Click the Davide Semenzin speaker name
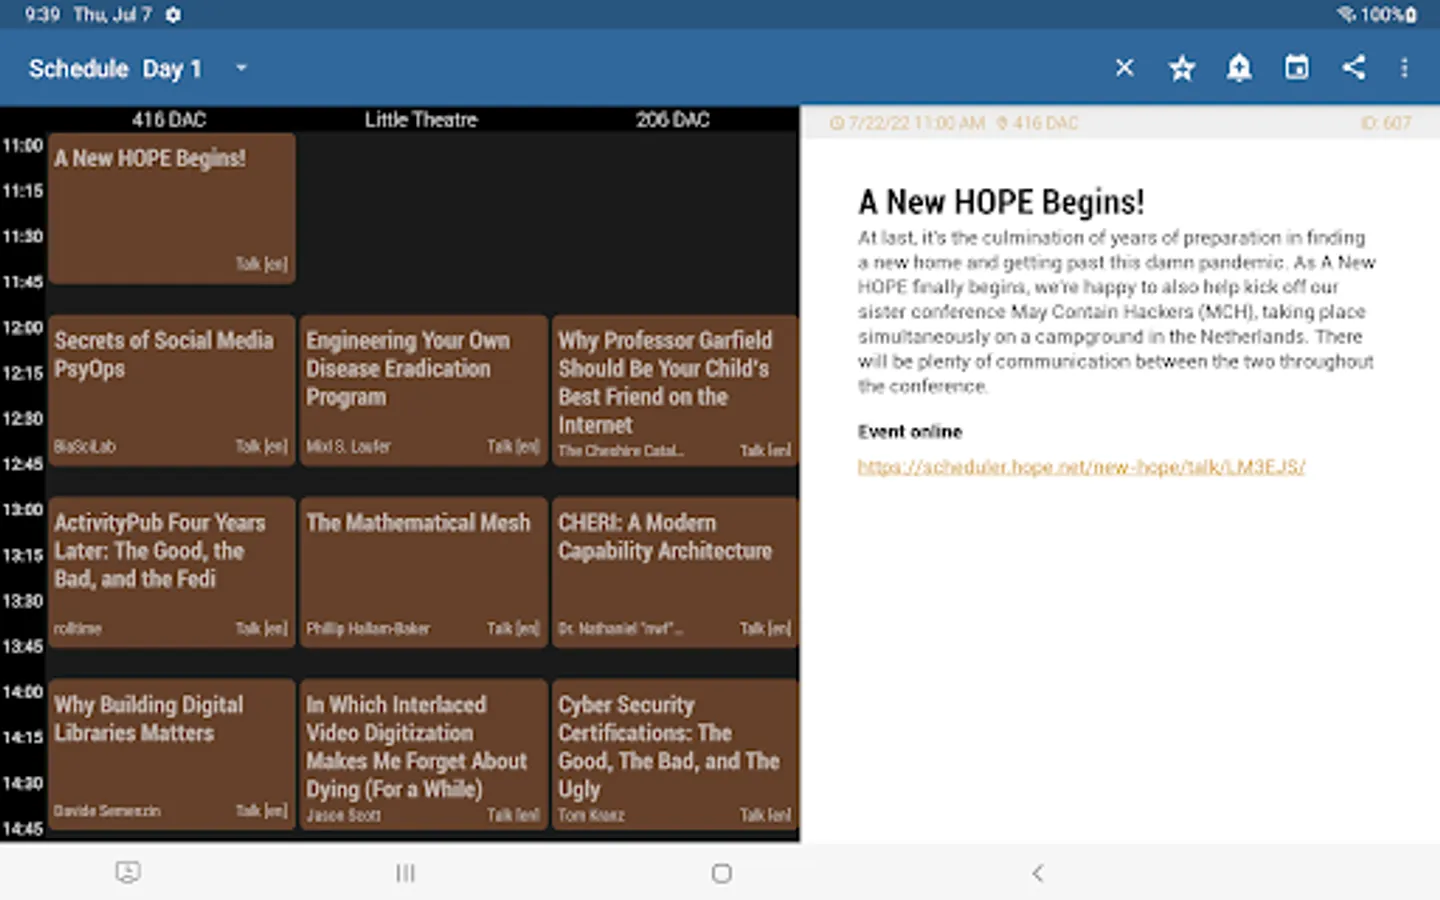This screenshot has height=900, width=1440. pyautogui.click(x=107, y=811)
